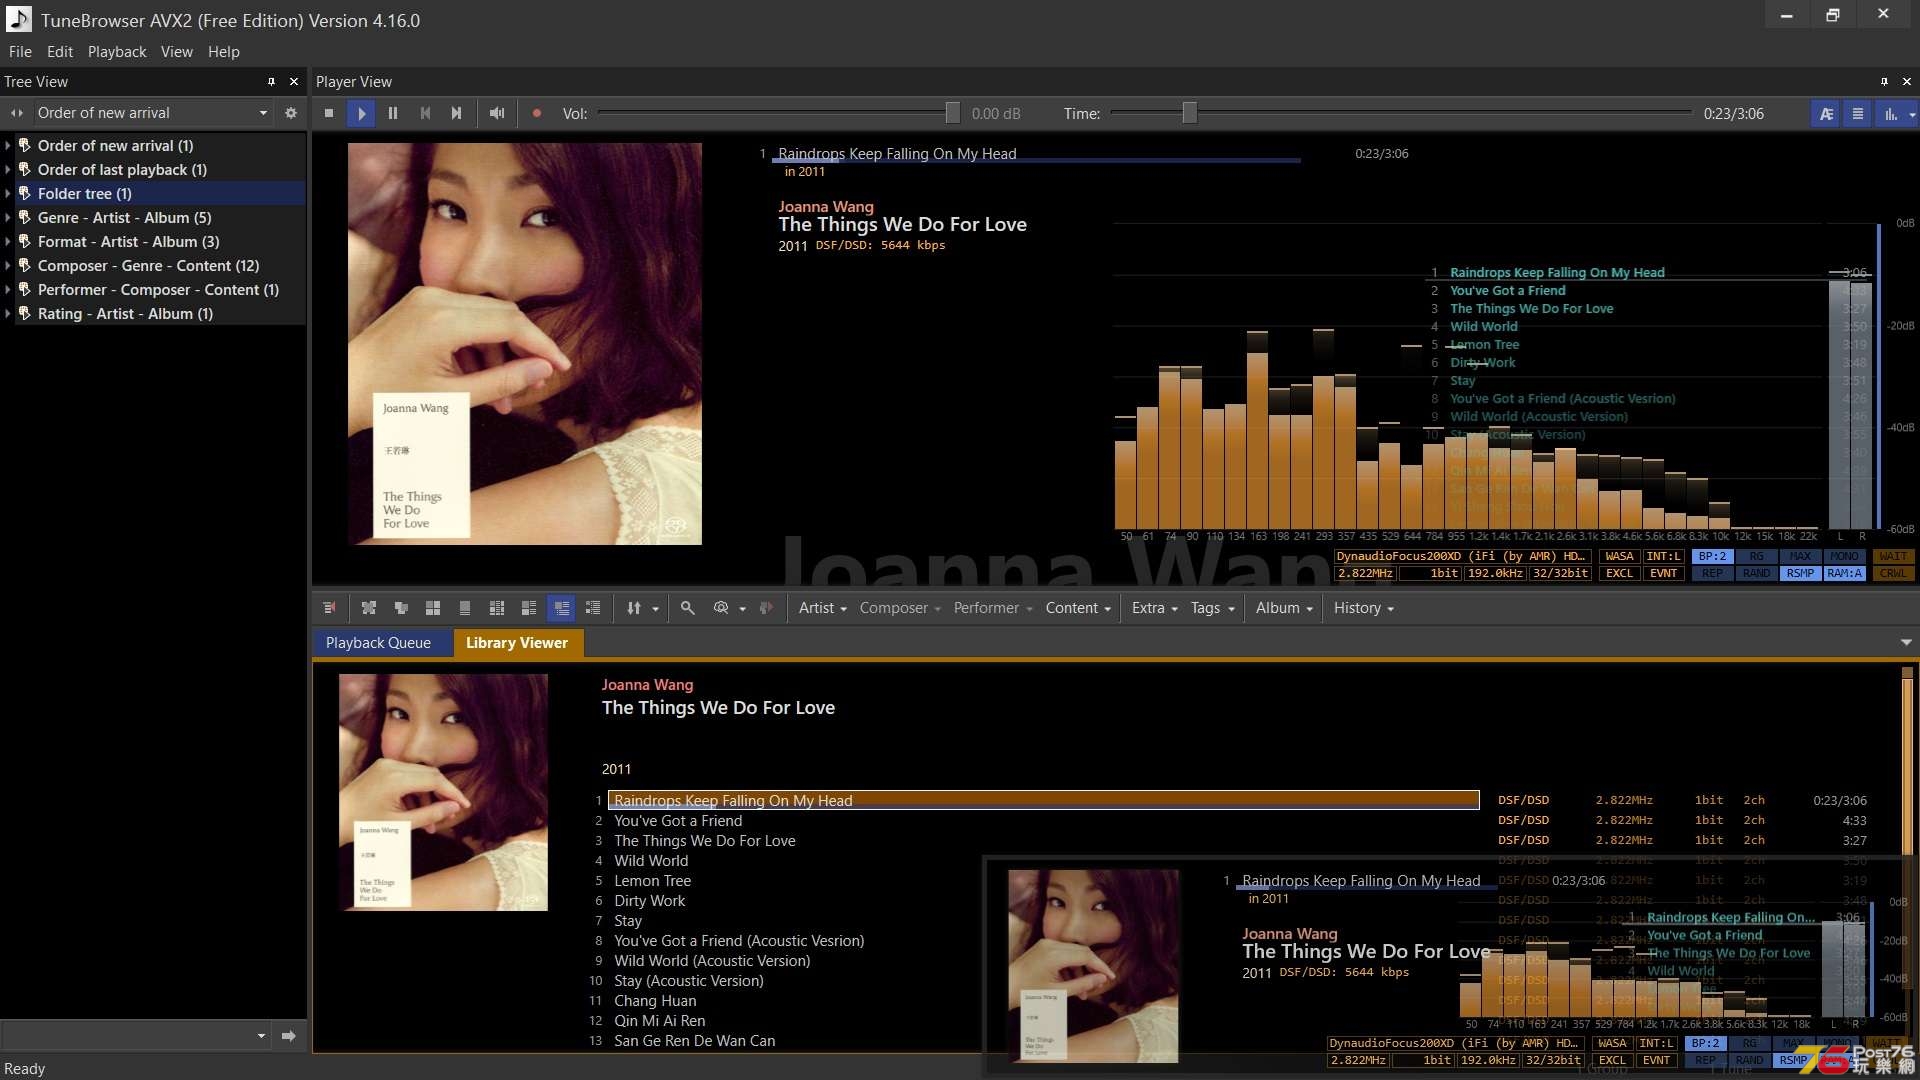
Task: Open the tree view settings gear
Action: click(291, 113)
